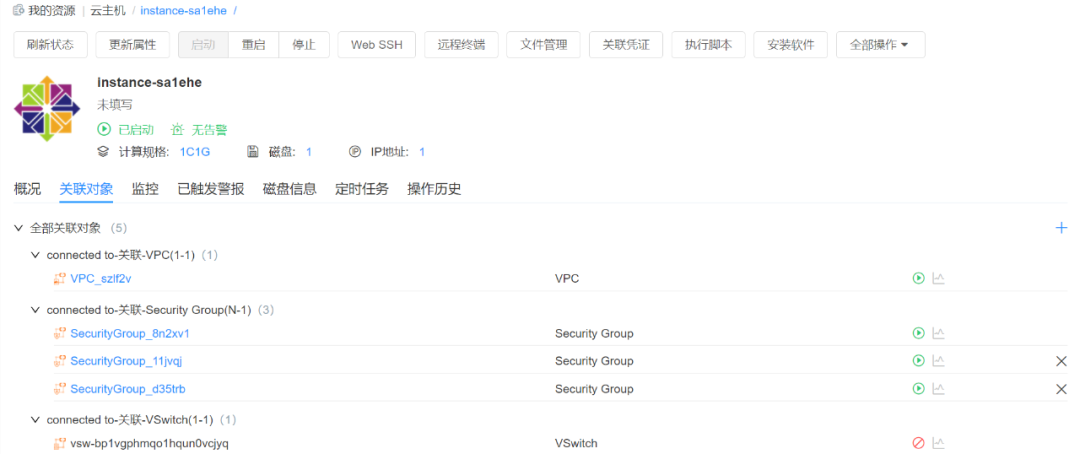Viewport: 1080px width, 454px height.
Task: Click the CentOS instance logo image
Action: coord(47,109)
